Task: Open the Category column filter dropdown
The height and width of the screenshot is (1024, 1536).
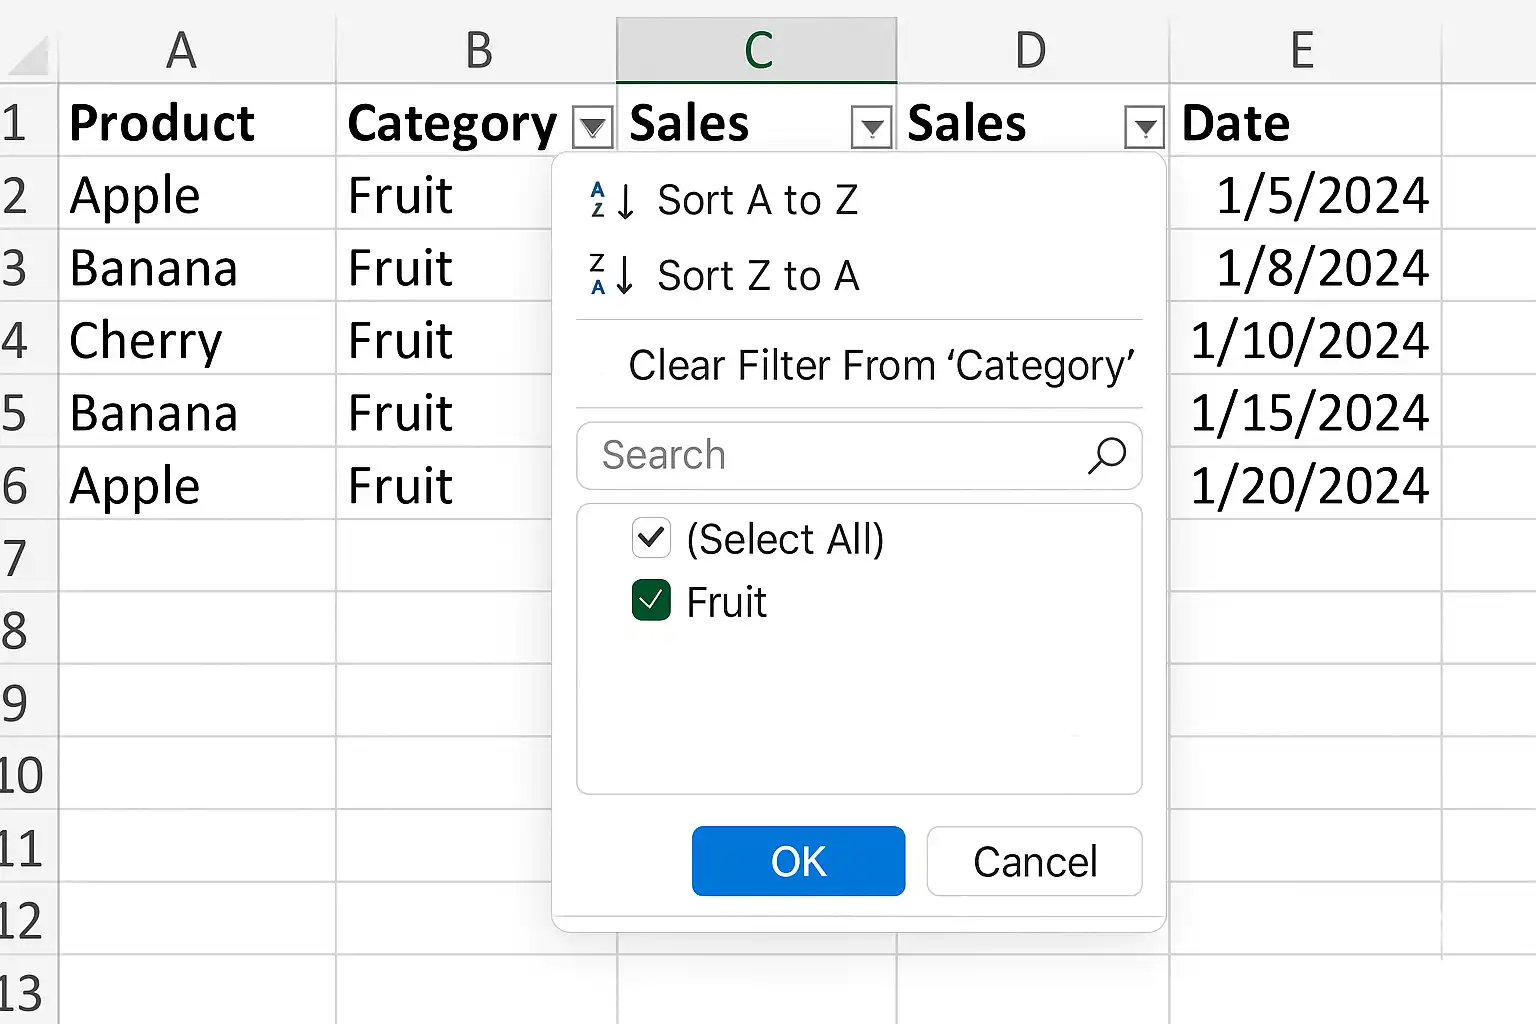Action: click(x=592, y=127)
